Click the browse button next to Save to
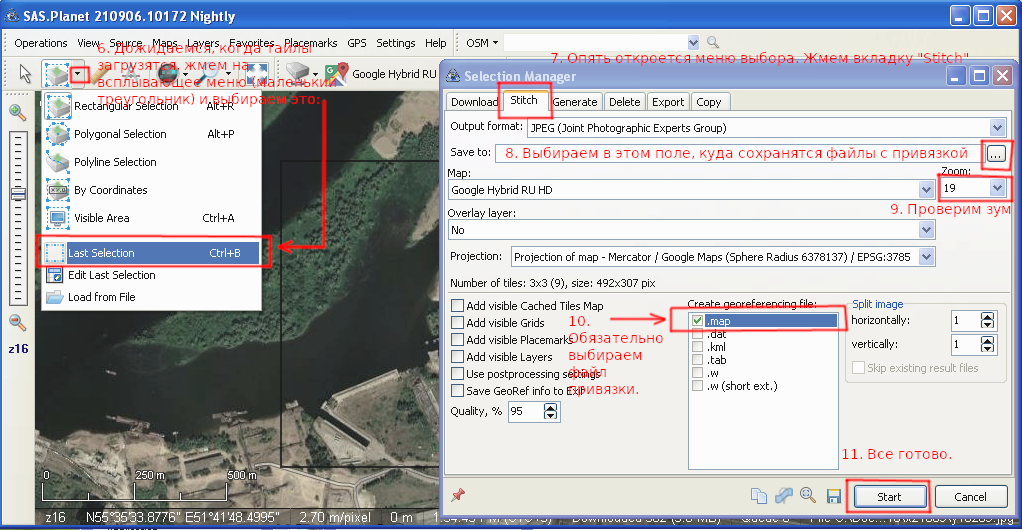This screenshot has width=1022, height=530. pyautogui.click(x=995, y=153)
